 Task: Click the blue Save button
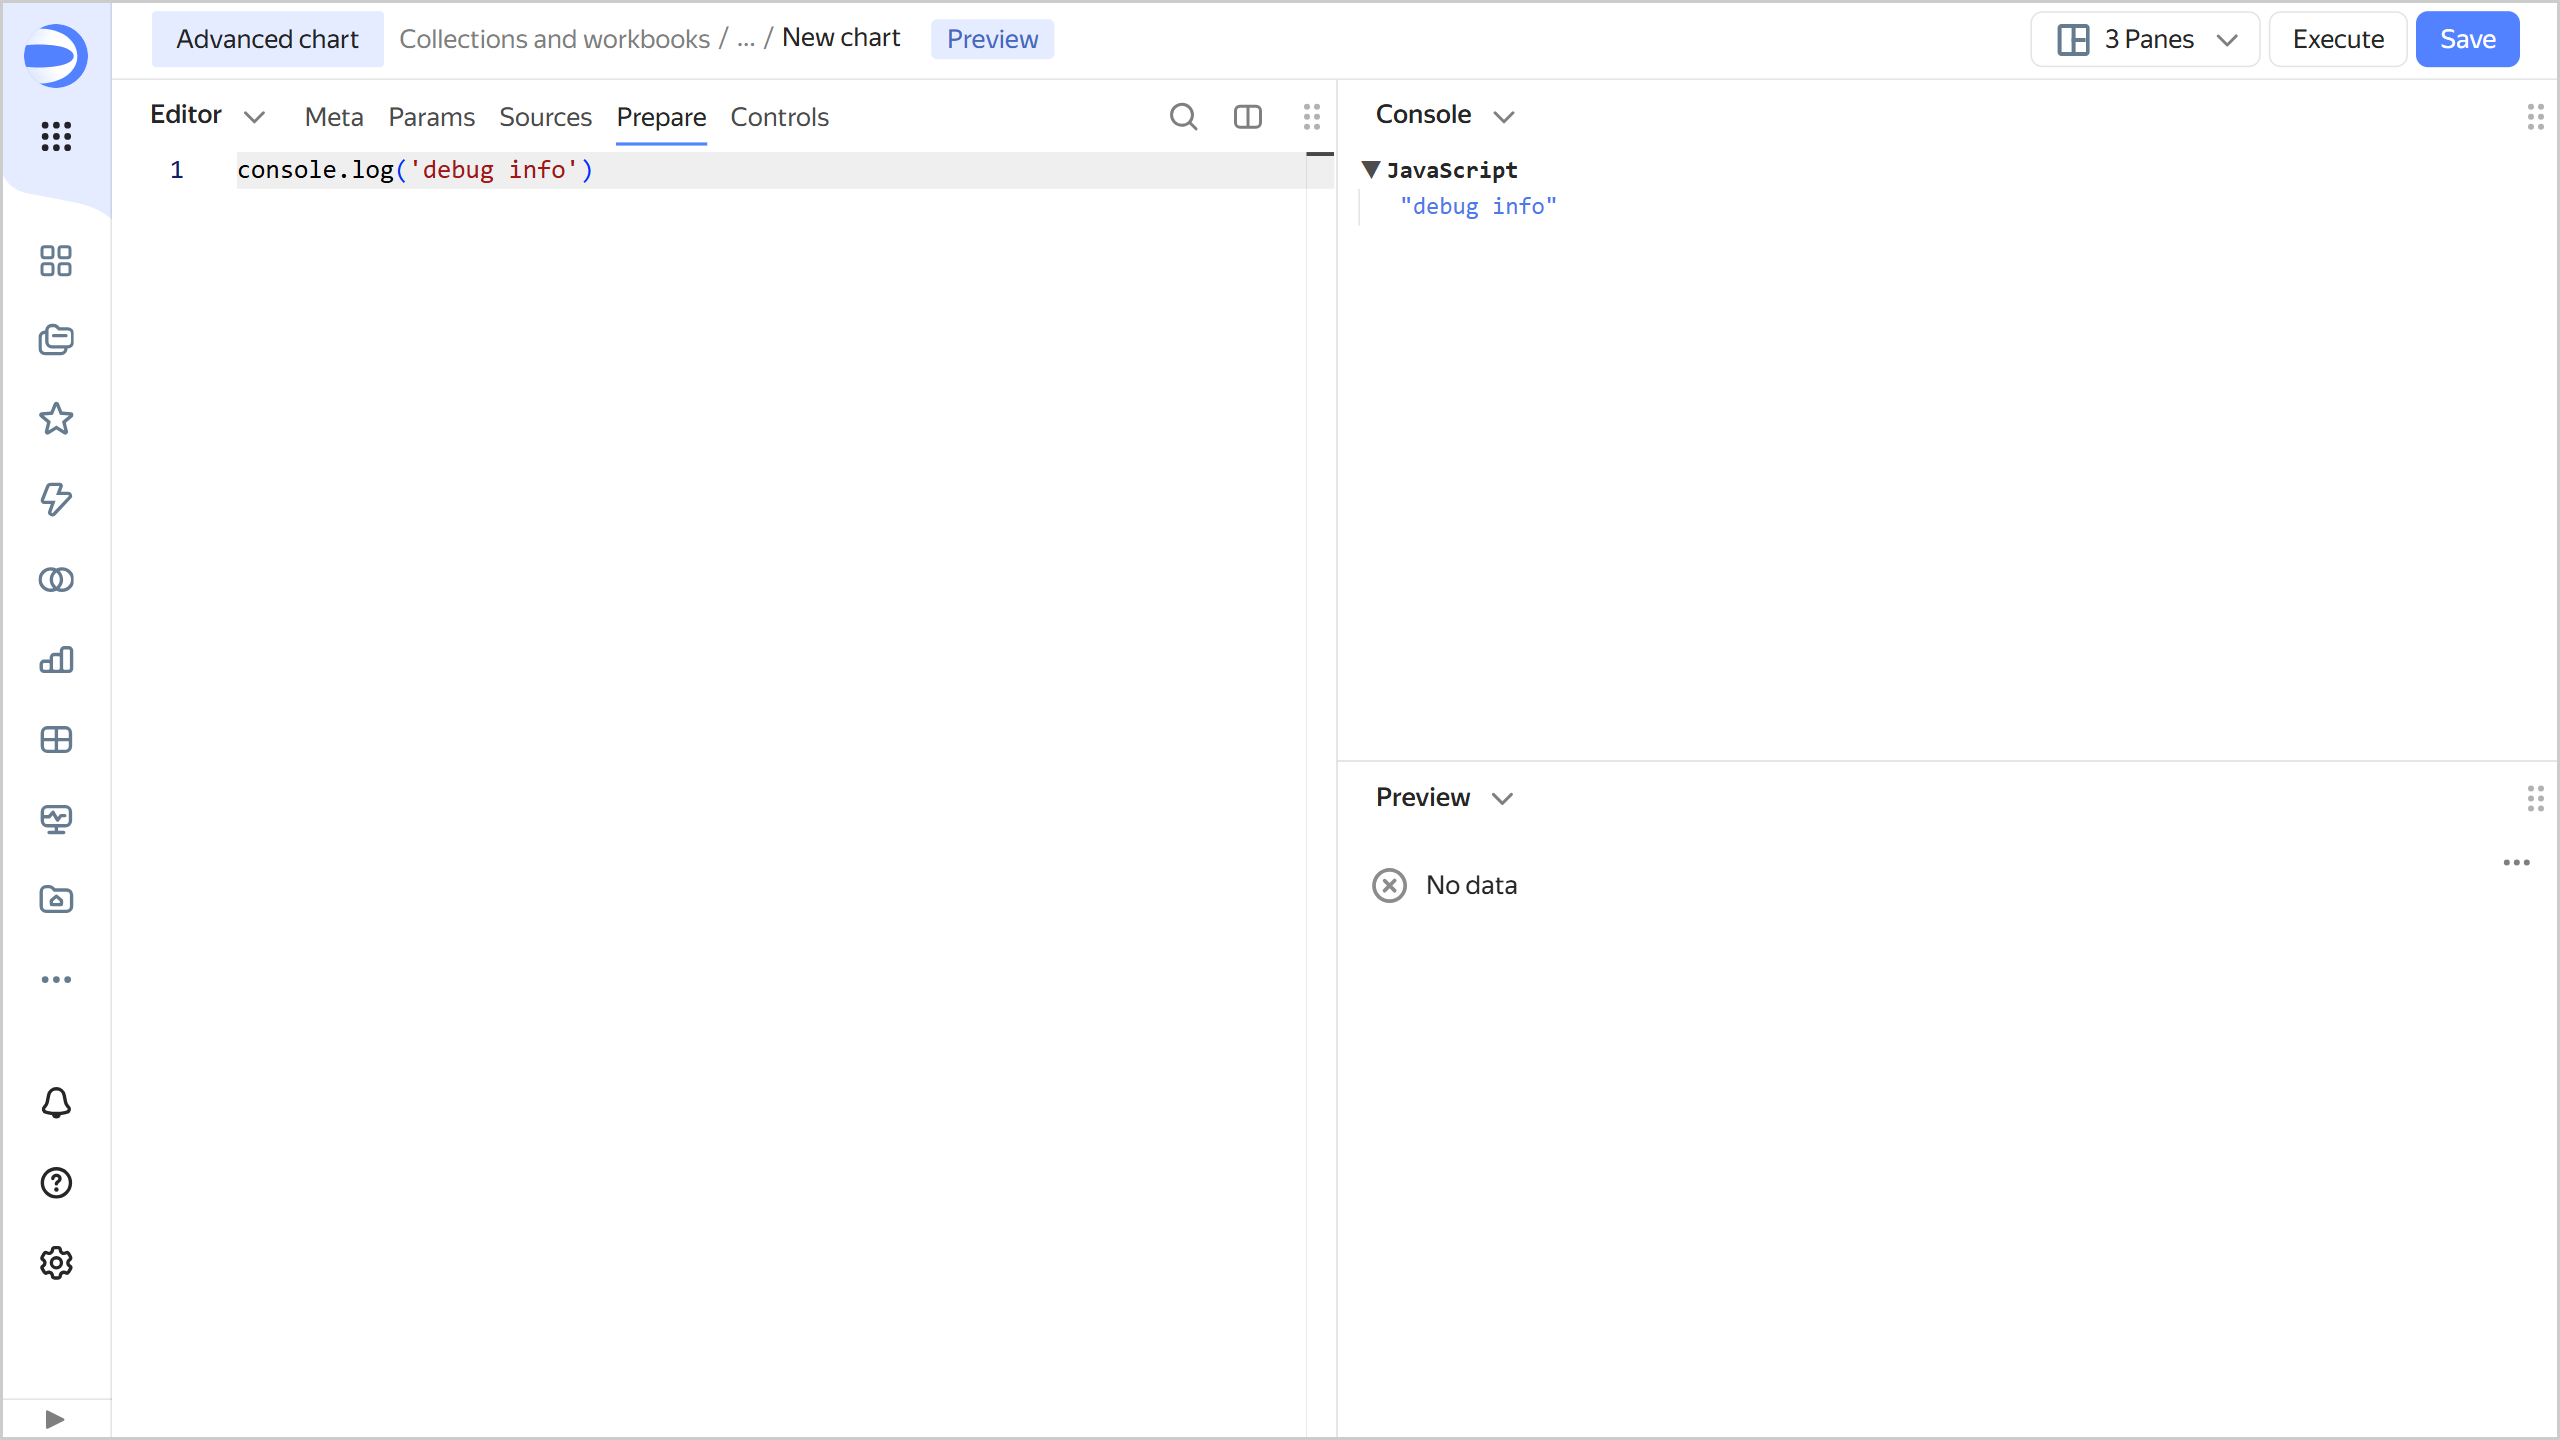(x=2467, y=39)
